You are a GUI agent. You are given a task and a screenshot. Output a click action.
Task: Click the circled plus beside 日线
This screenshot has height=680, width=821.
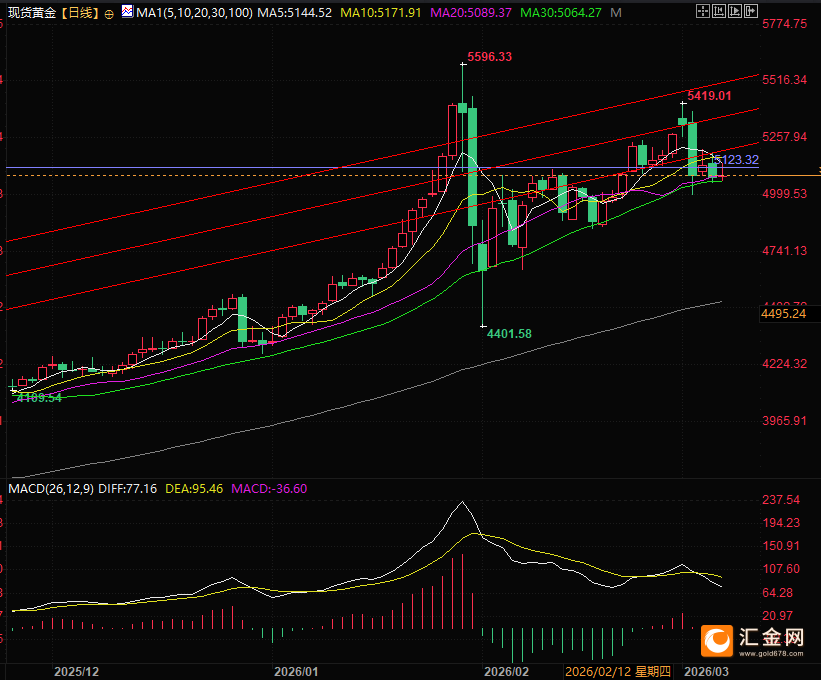click(109, 14)
